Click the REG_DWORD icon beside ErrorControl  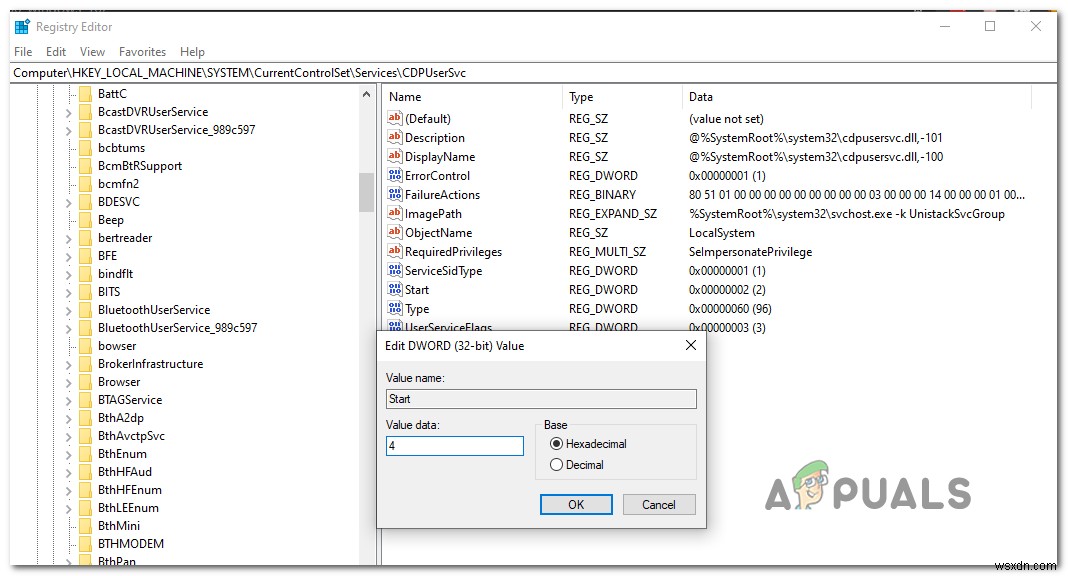point(394,175)
